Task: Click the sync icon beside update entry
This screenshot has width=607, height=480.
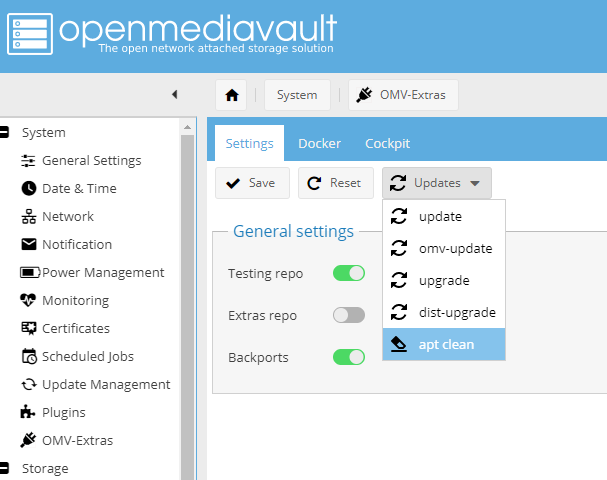Action: point(399,216)
